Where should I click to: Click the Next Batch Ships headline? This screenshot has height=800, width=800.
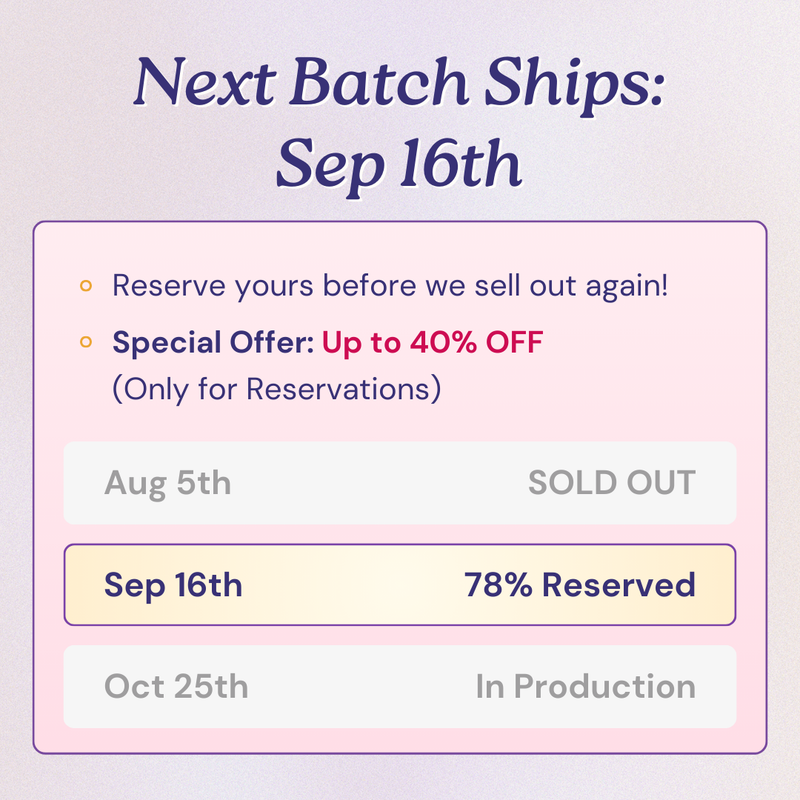[x=399, y=83]
